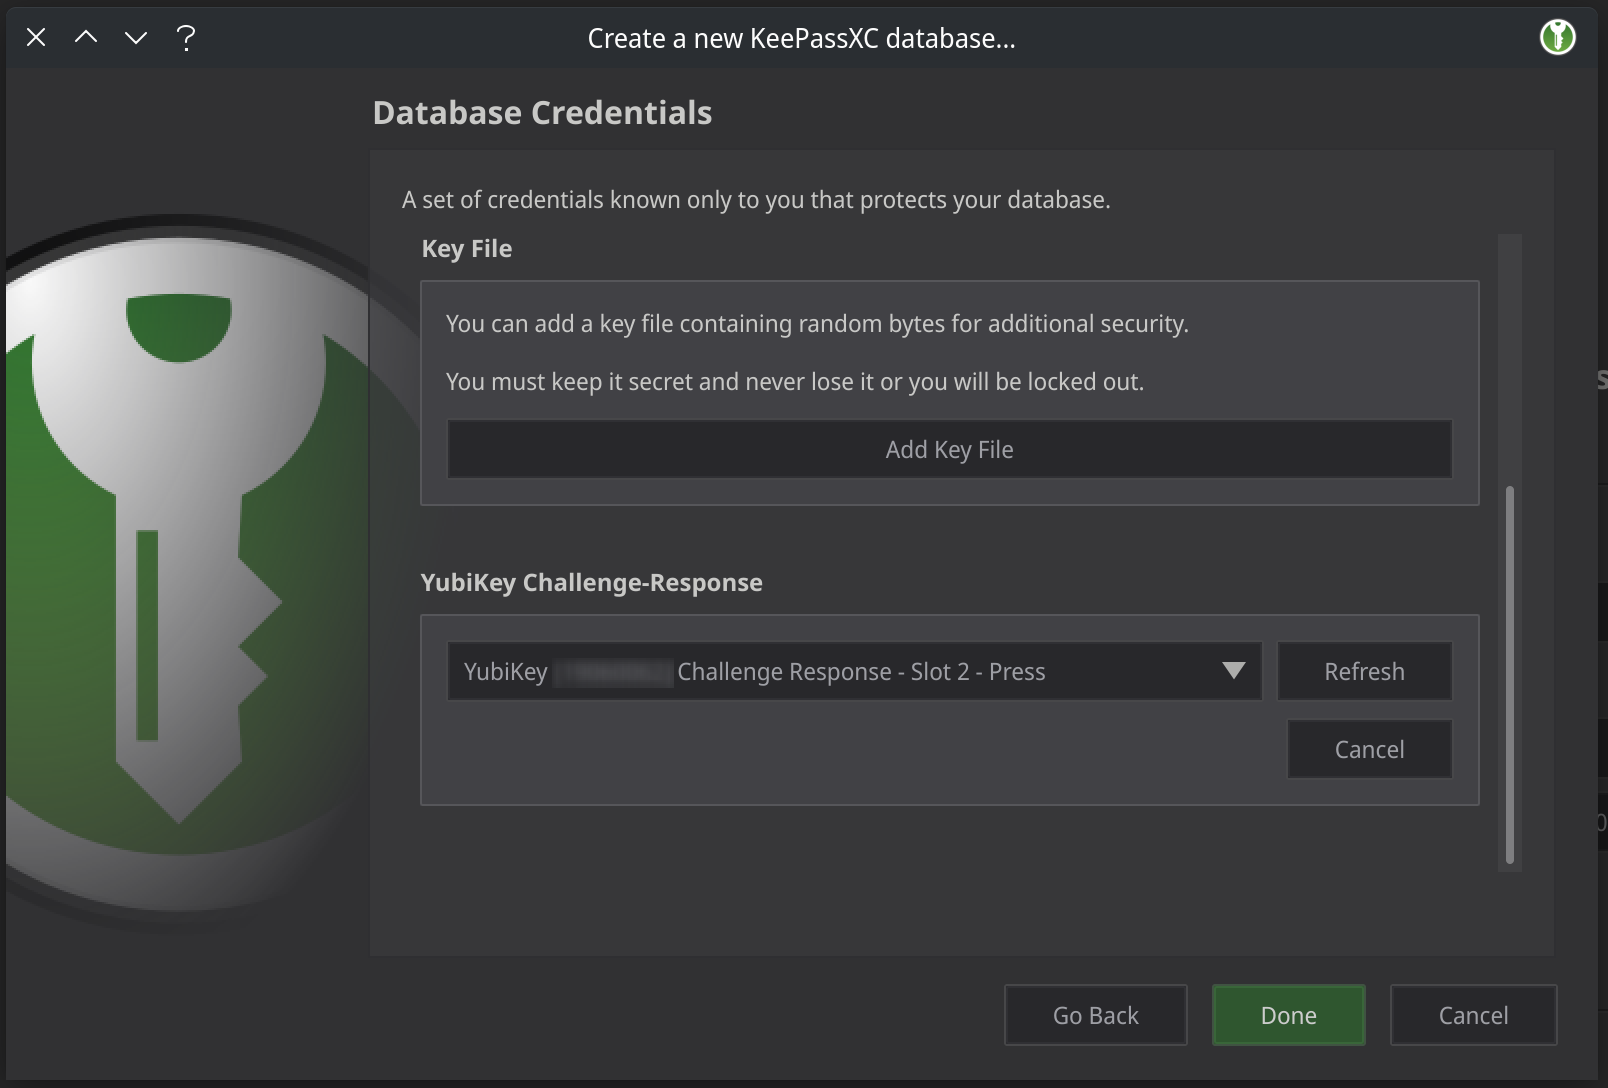This screenshot has width=1608, height=1088.
Task: Select the dropdown arrow on the YubiKey selector
Action: click(1236, 671)
